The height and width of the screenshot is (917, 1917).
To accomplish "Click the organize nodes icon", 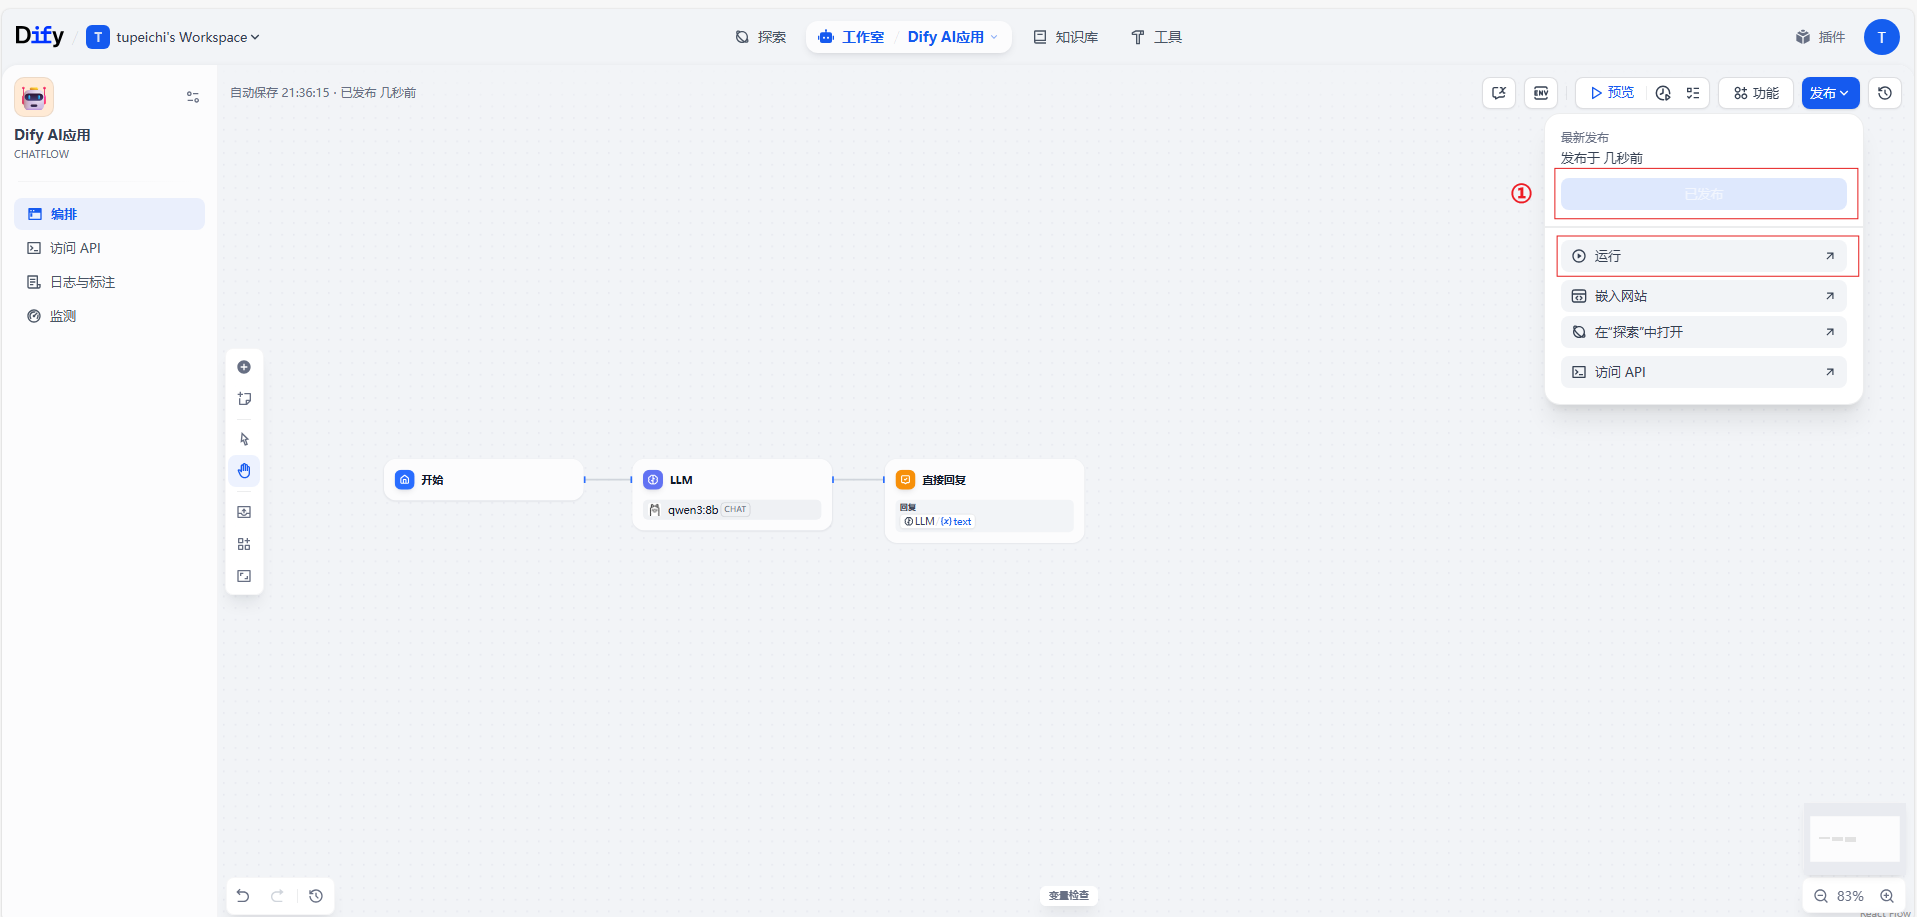I will [244, 544].
